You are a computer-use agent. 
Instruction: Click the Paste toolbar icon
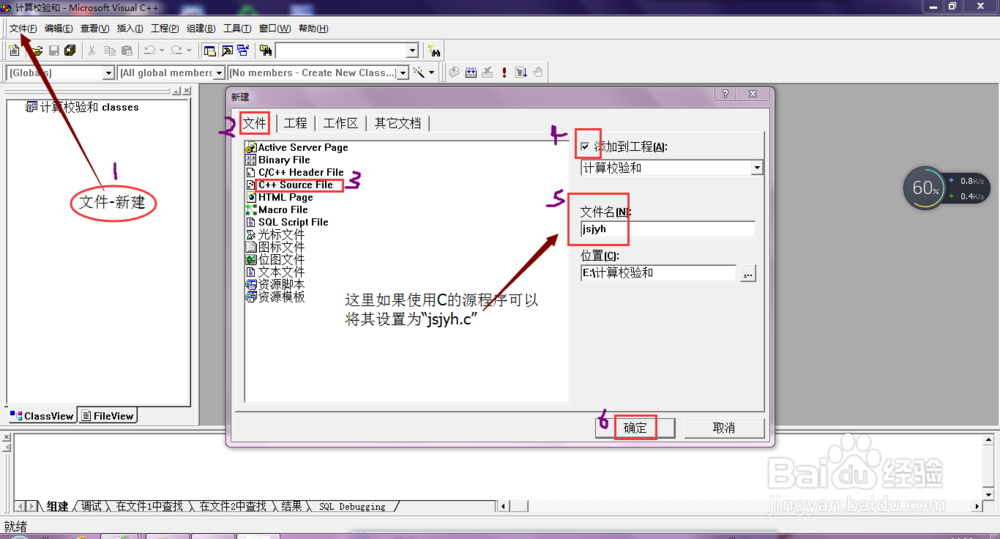pyautogui.click(x=127, y=50)
